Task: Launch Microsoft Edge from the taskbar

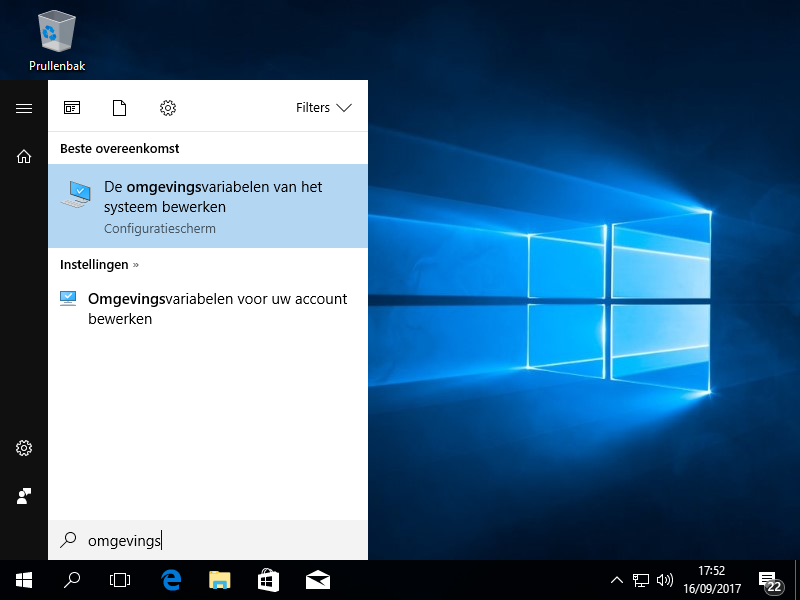Action: click(171, 580)
